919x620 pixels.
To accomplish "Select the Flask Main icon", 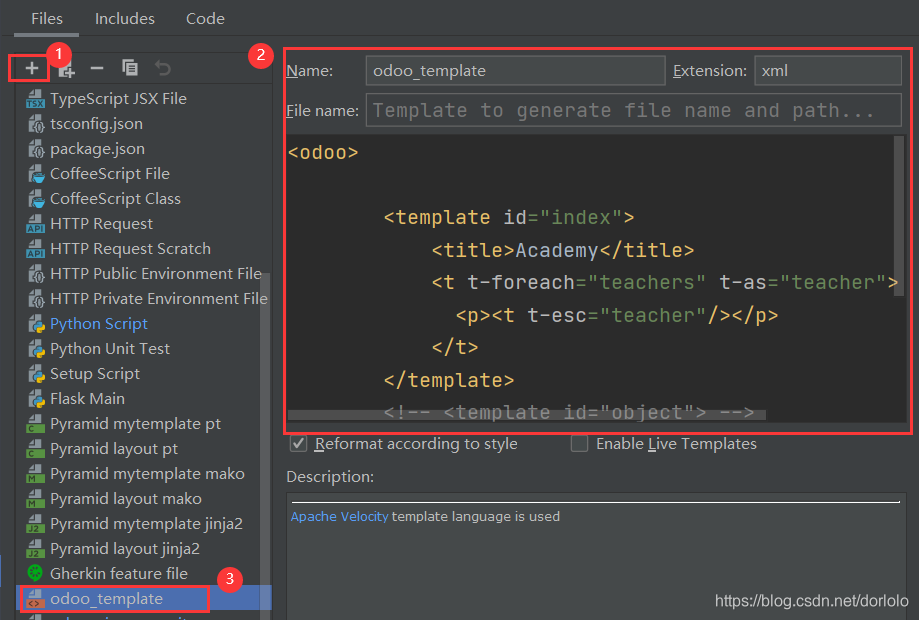I will point(36,399).
